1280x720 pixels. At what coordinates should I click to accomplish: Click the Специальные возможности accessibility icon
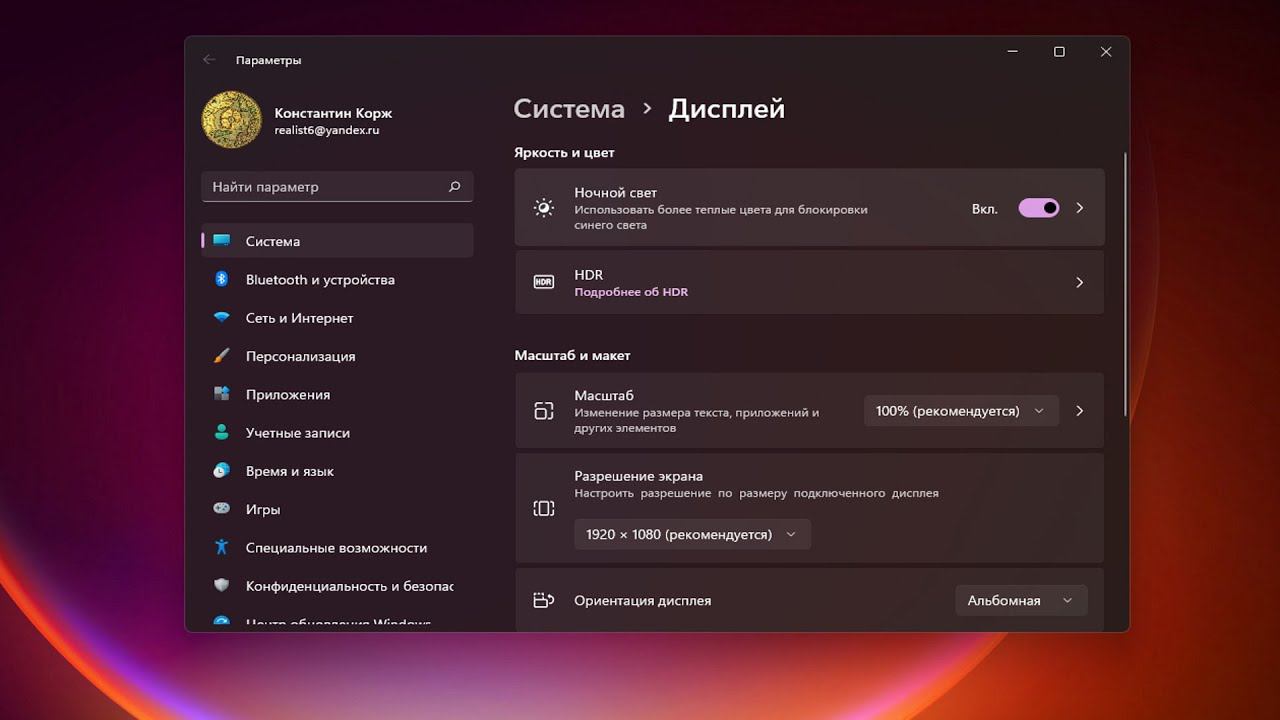coord(222,547)
